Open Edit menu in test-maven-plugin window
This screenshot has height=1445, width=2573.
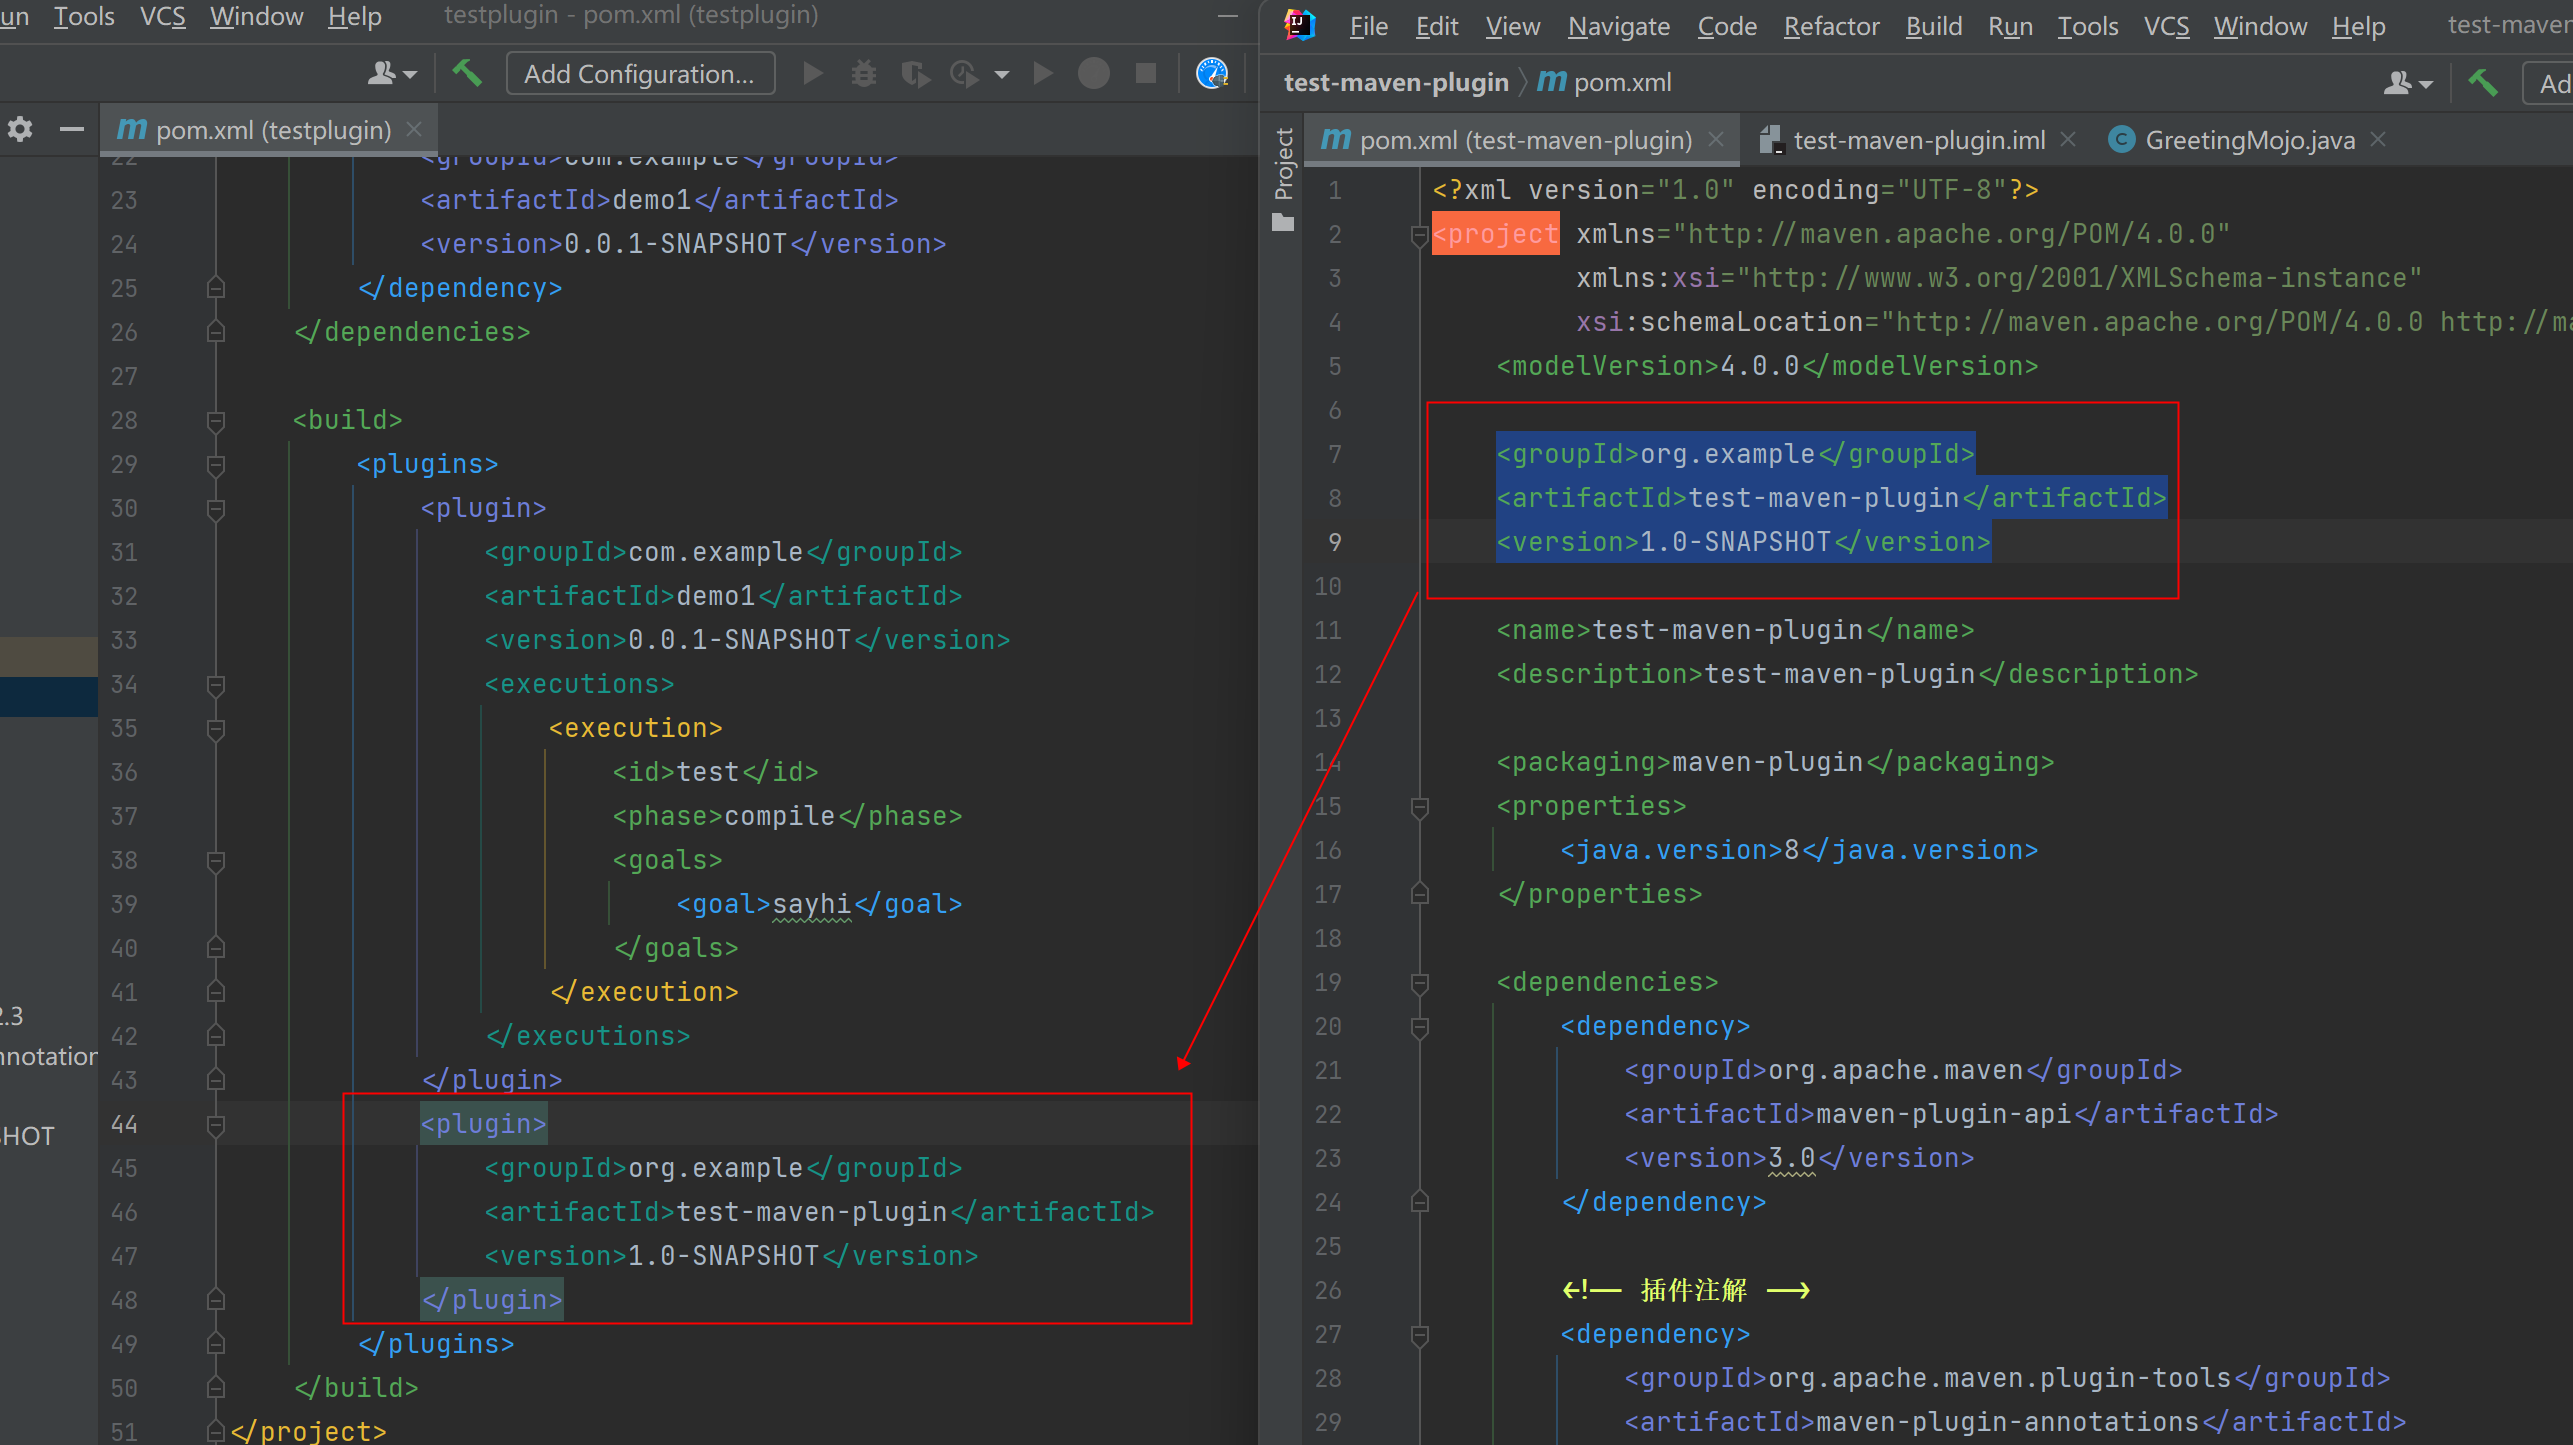[x=1436, y=26]
